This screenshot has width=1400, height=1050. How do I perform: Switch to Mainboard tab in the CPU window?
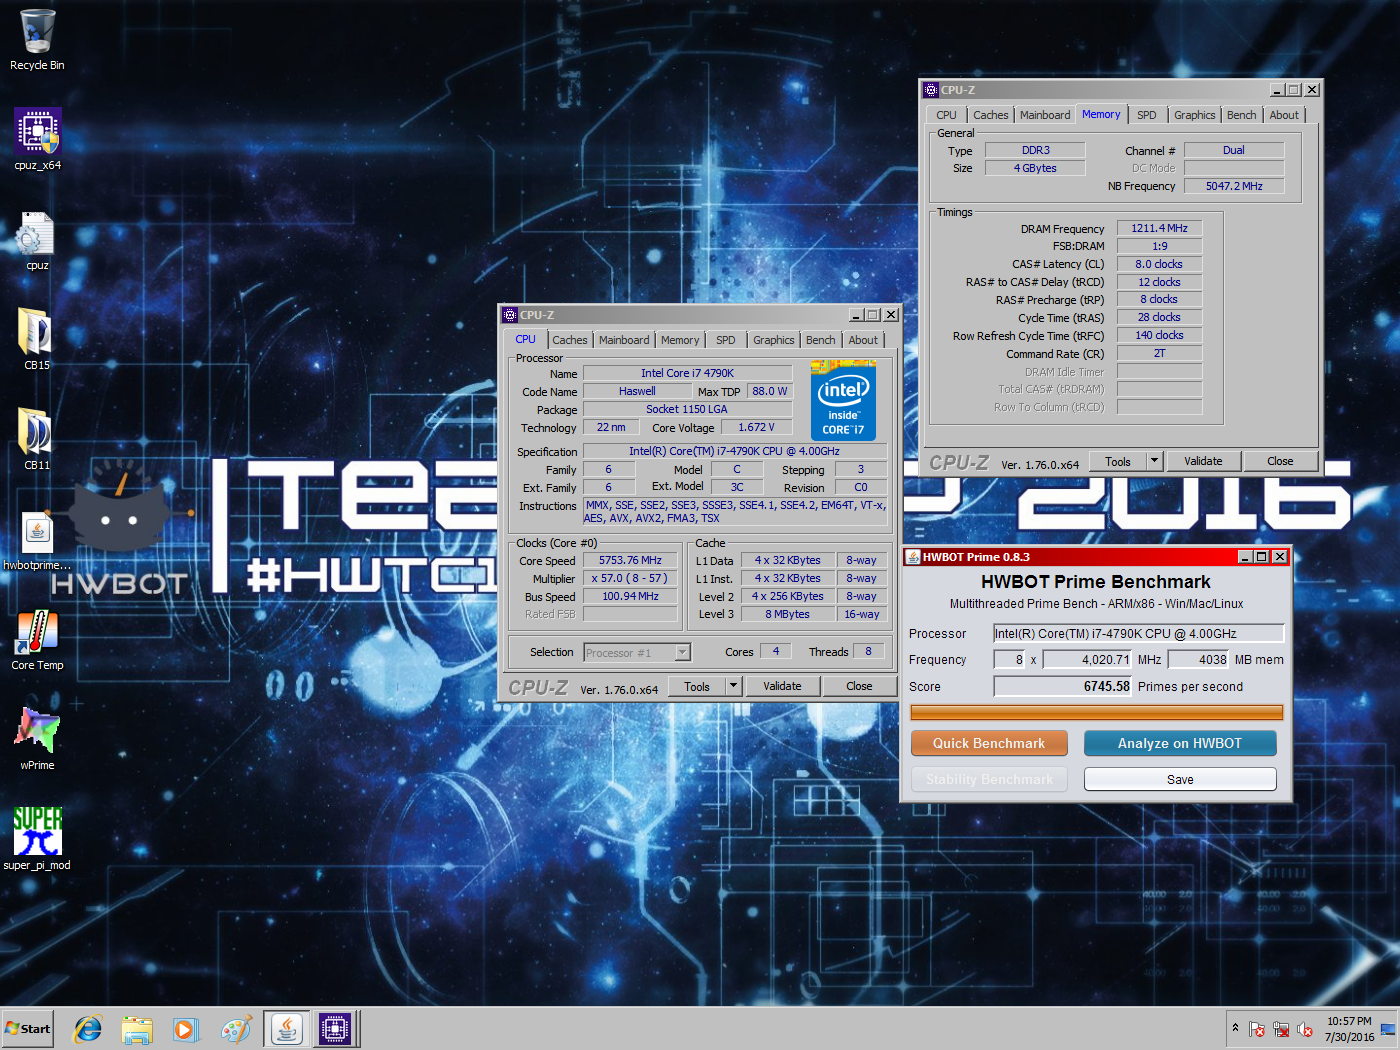(x=624, y=340)
